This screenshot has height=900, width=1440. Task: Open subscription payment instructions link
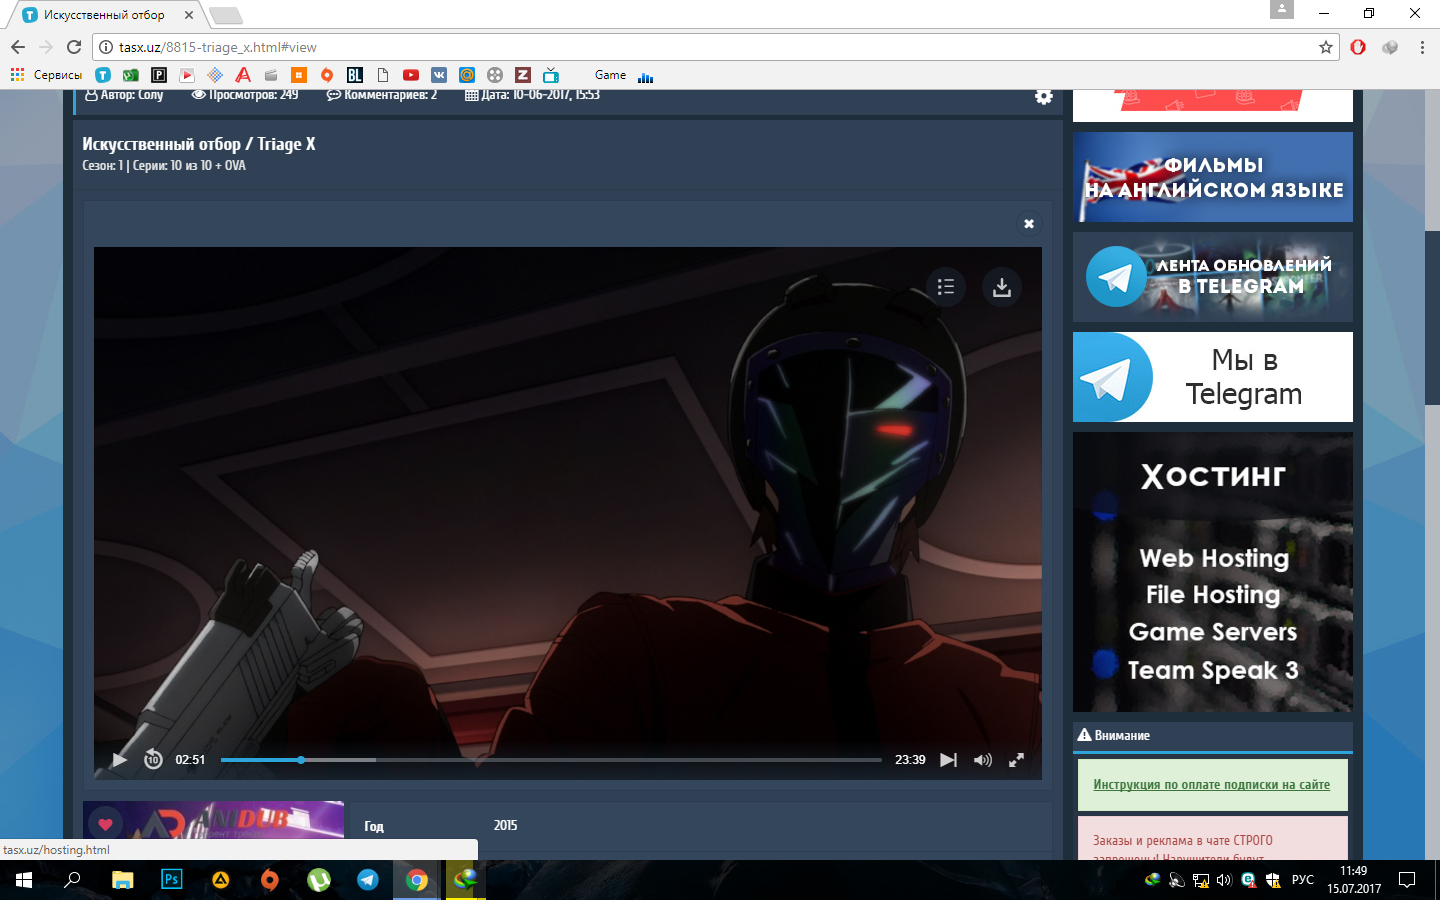tap(1211, 785)
